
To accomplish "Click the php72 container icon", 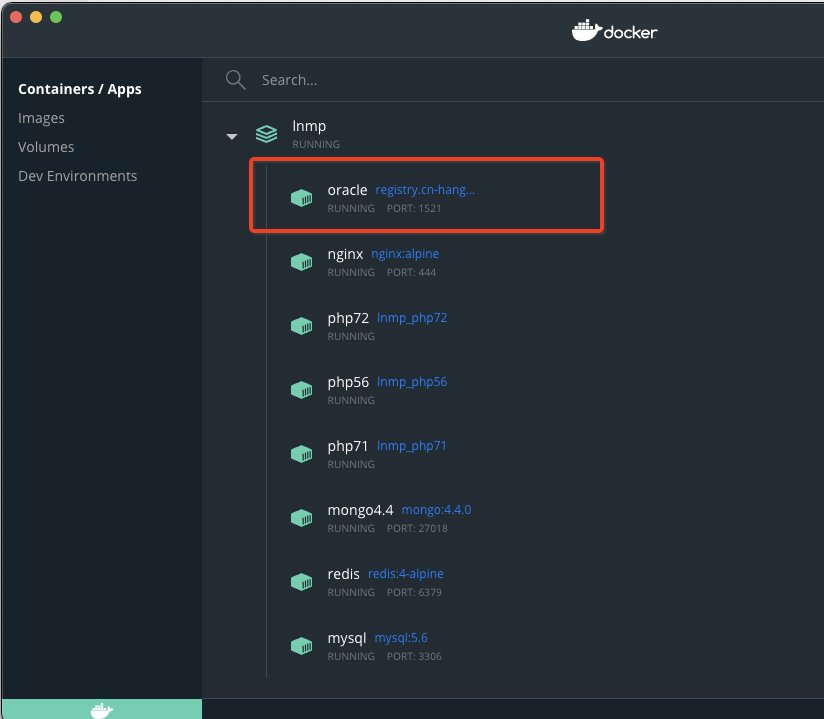I will pyautogui.click(x=301, y=326).
